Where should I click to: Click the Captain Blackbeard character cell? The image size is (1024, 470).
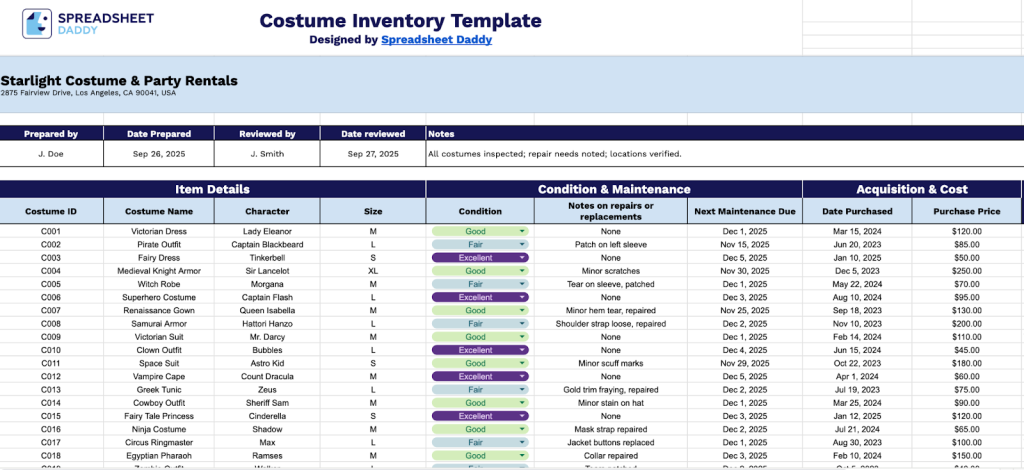[267, 244]
